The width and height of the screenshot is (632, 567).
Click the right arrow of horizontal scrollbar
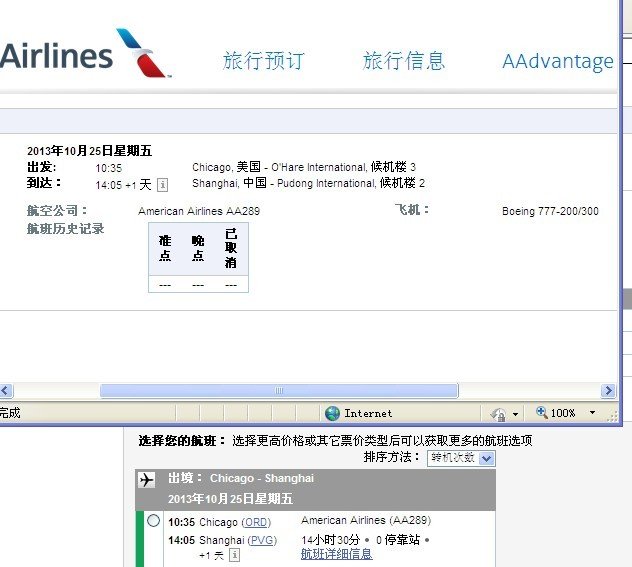[608, 391]
